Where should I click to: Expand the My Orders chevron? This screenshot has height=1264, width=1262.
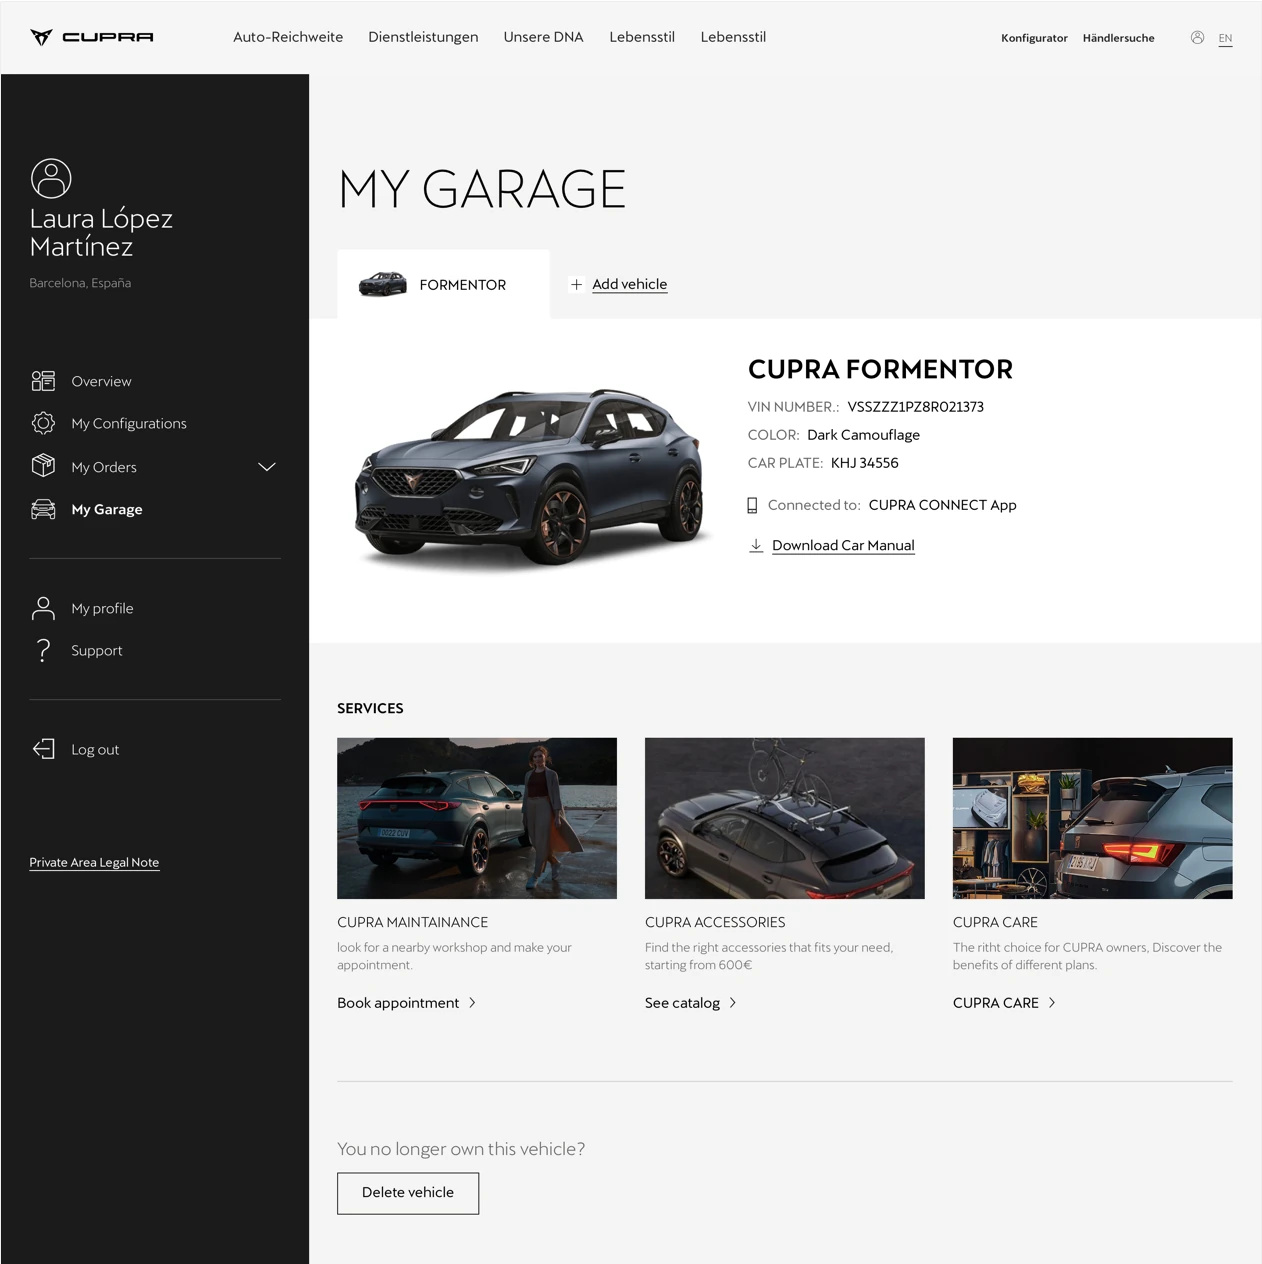267,467
